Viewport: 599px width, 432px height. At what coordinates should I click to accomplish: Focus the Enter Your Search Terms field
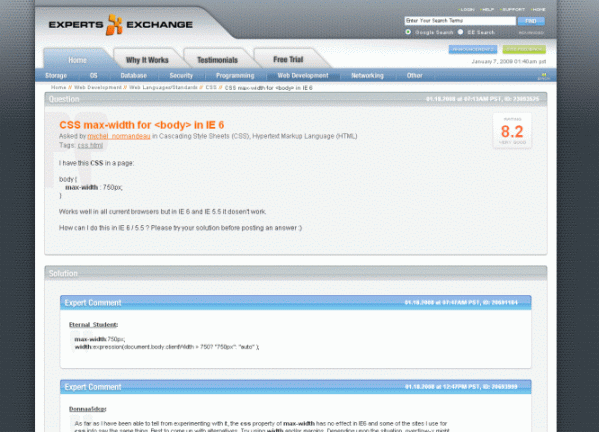[460, 21]
